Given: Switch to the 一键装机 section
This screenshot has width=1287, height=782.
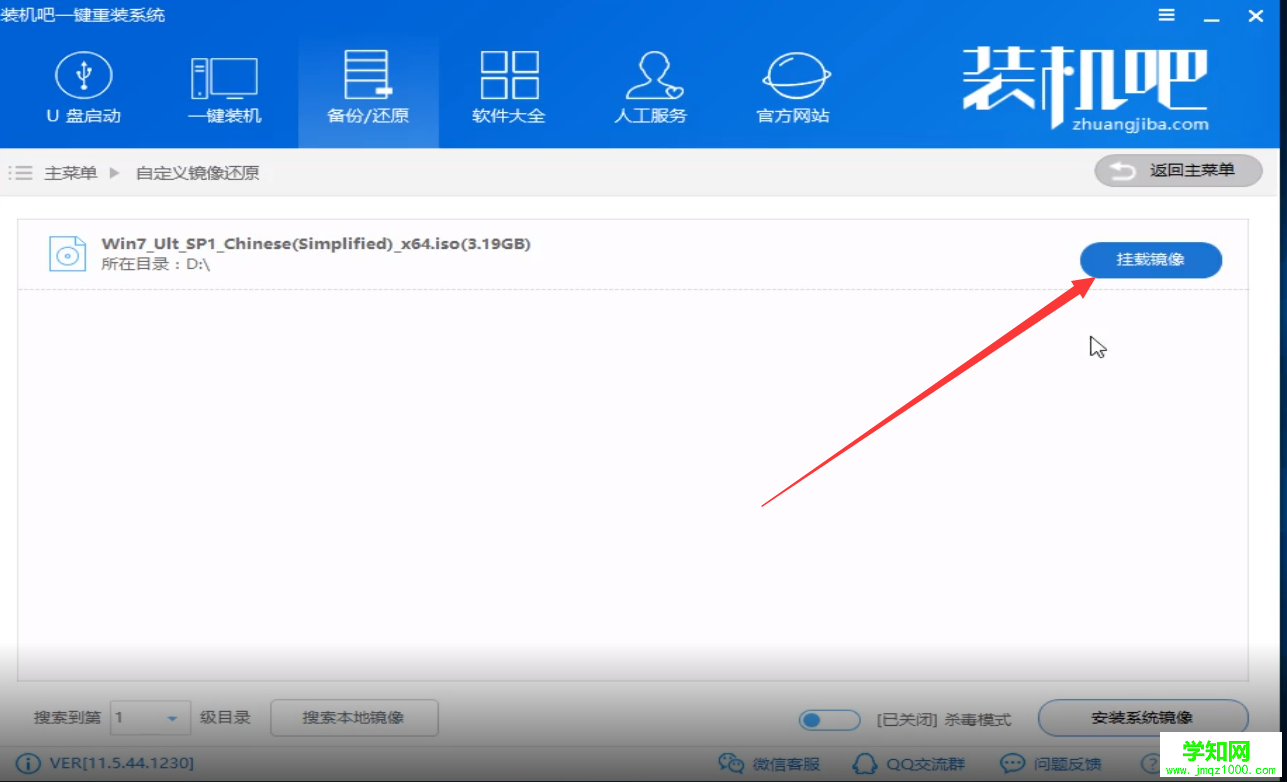Looking at the screenshot, I should (x=225, y=90).
